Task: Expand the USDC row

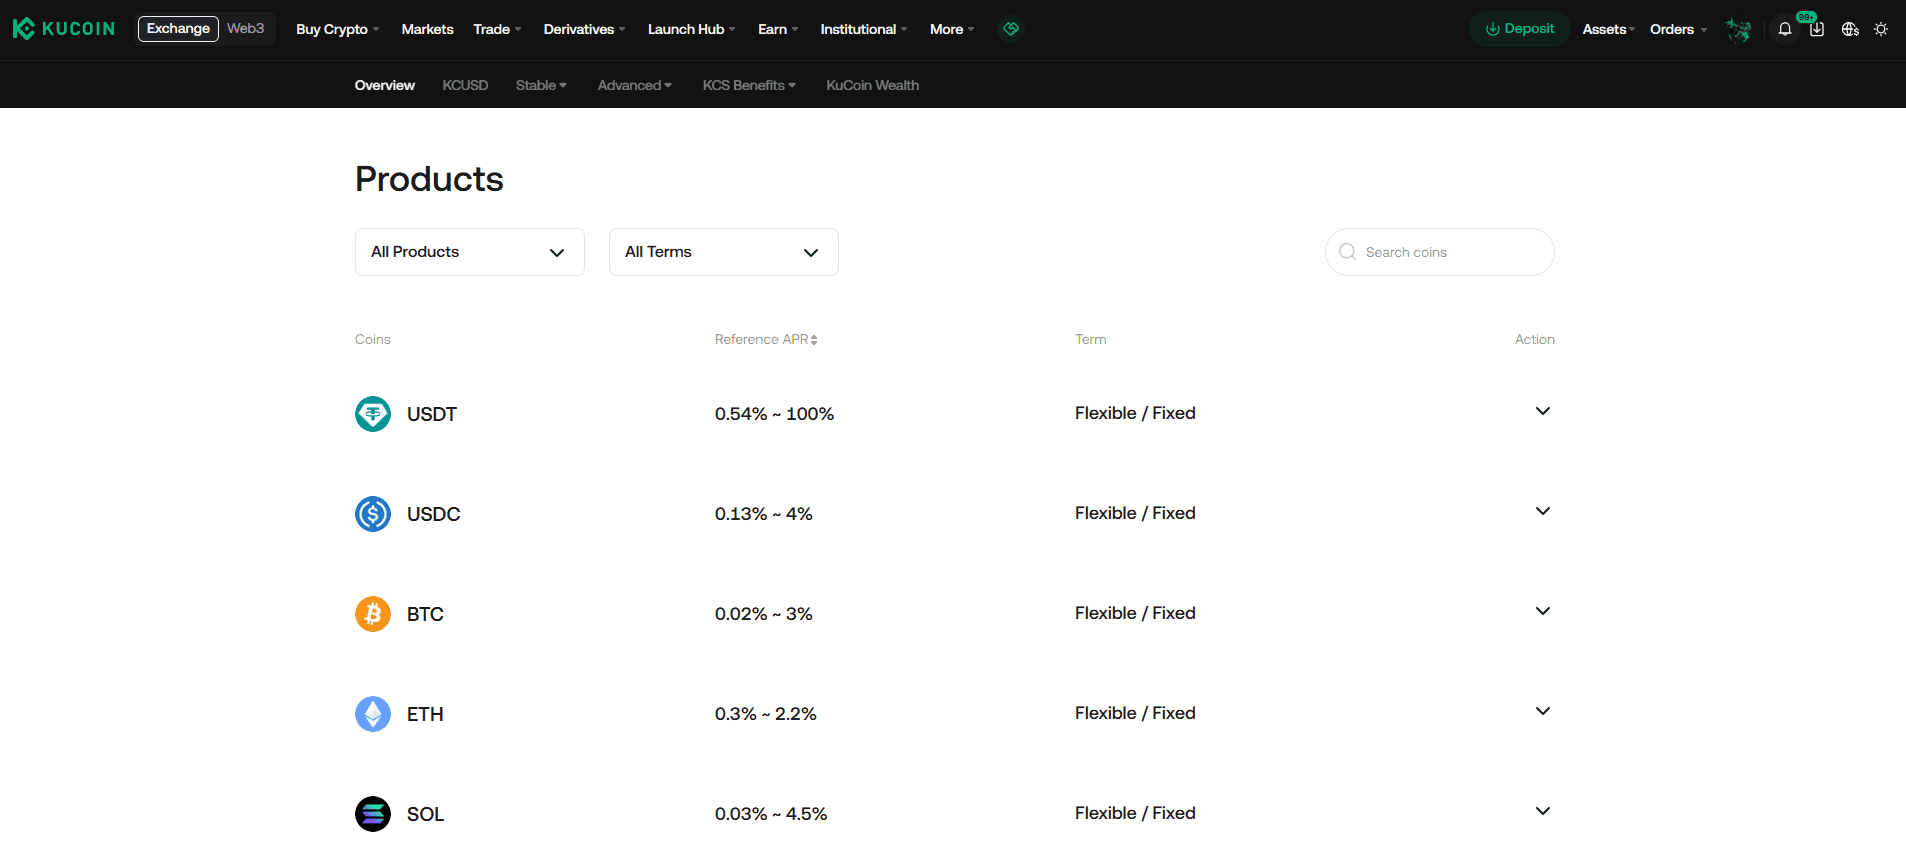Action: [1543, 511]
